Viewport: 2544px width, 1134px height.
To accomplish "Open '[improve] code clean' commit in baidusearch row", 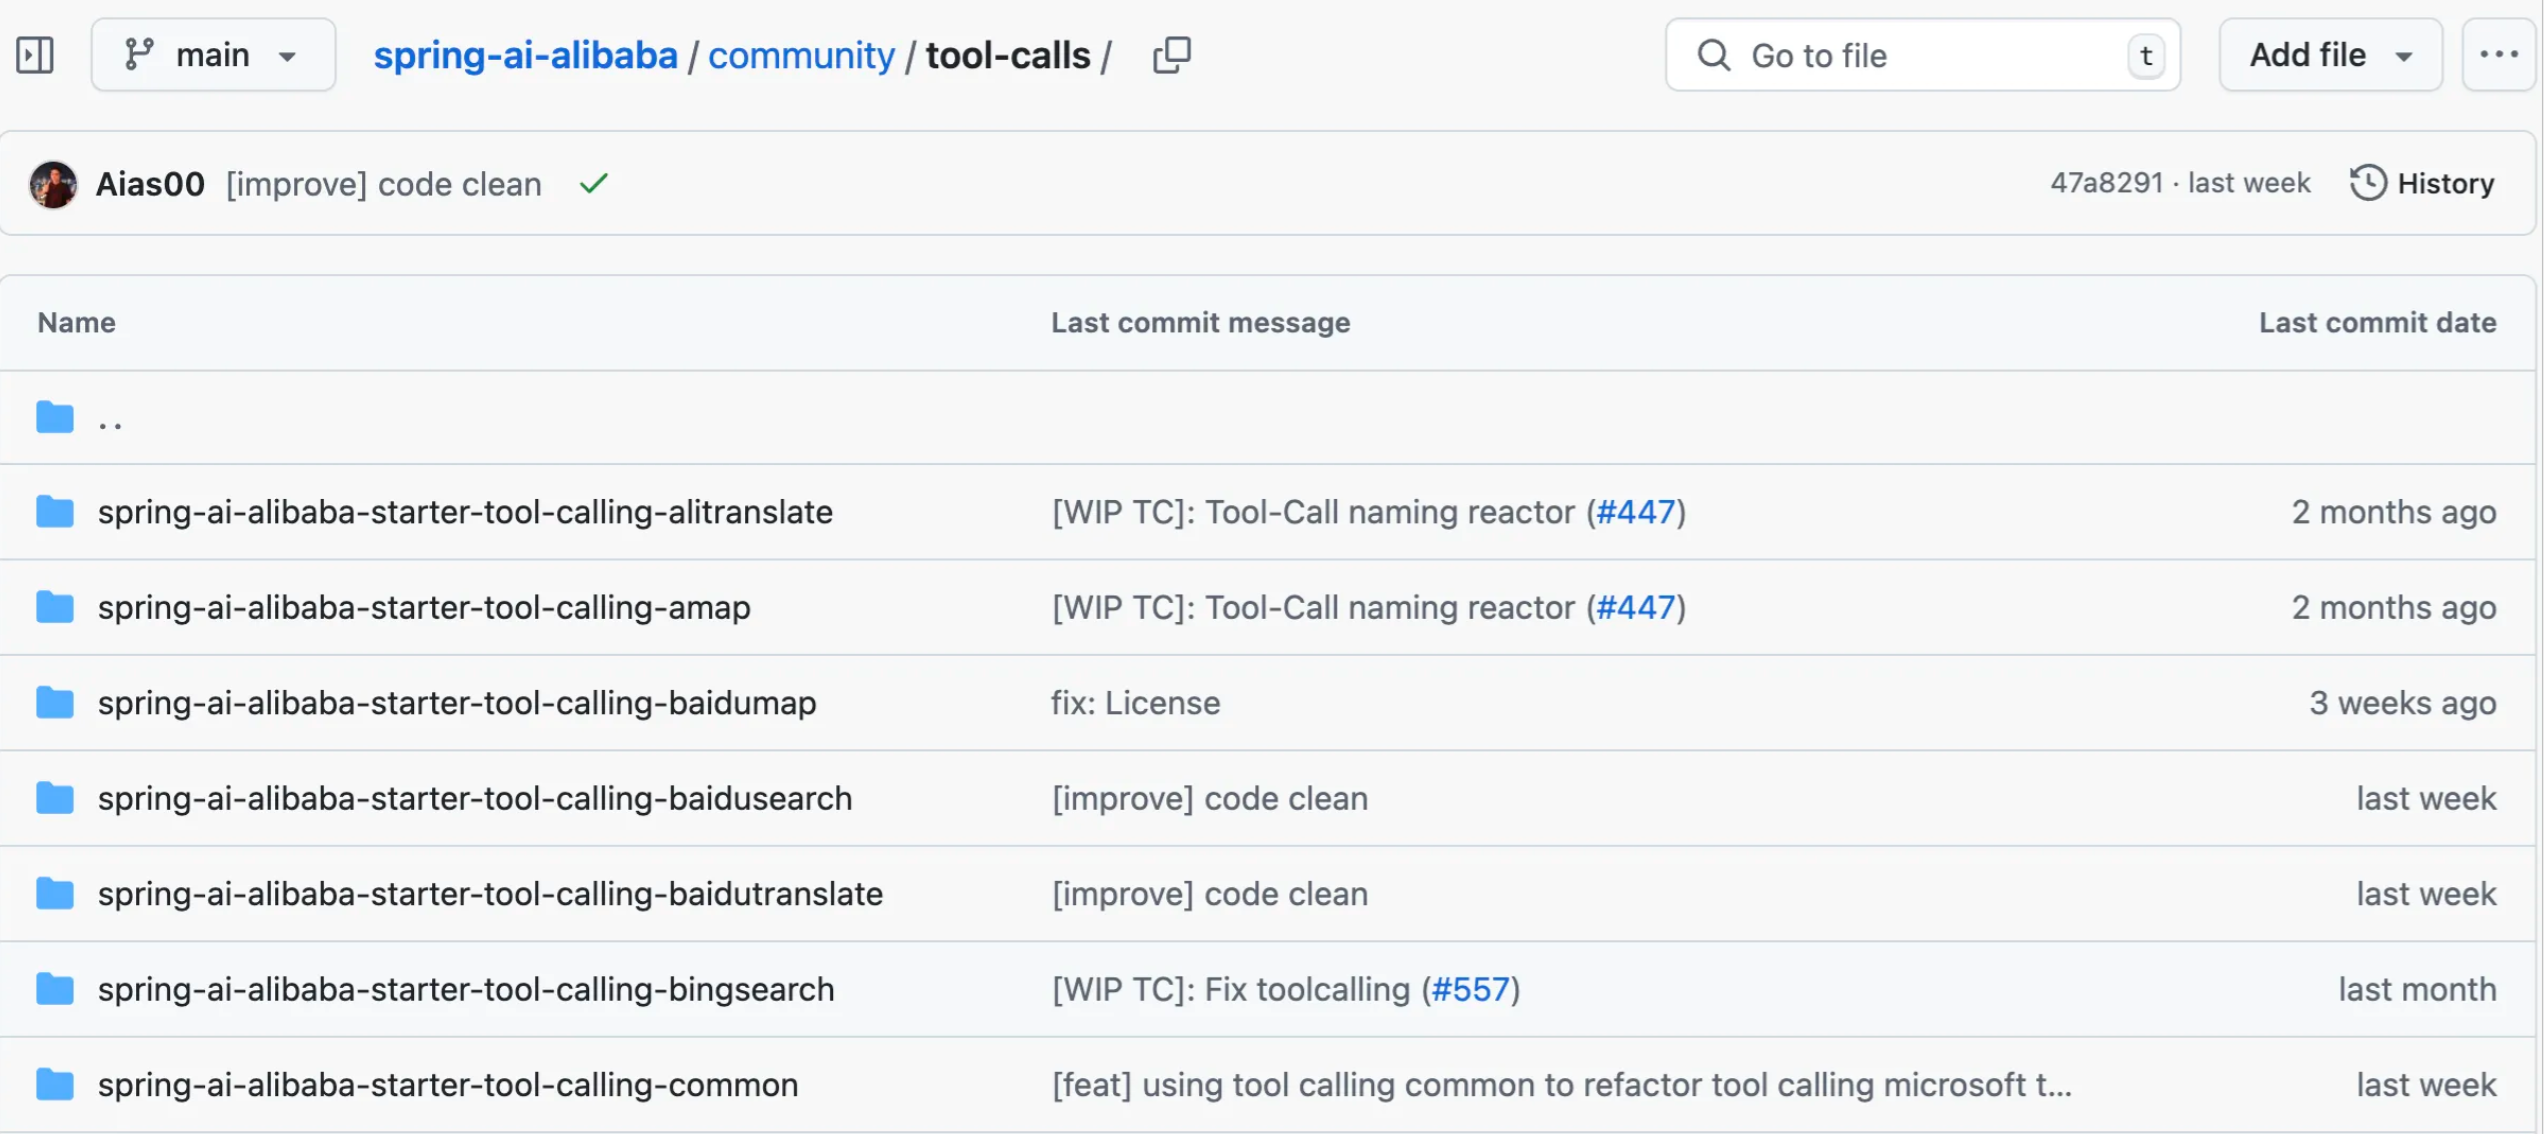I will pyautogui.click(x=1209, y=798).
